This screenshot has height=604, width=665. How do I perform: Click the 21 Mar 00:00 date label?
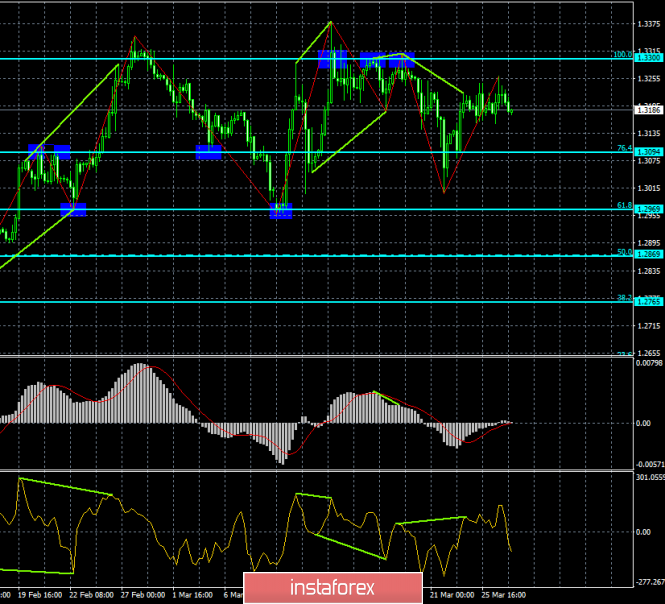pyautogui.click(x=449, y=593)
